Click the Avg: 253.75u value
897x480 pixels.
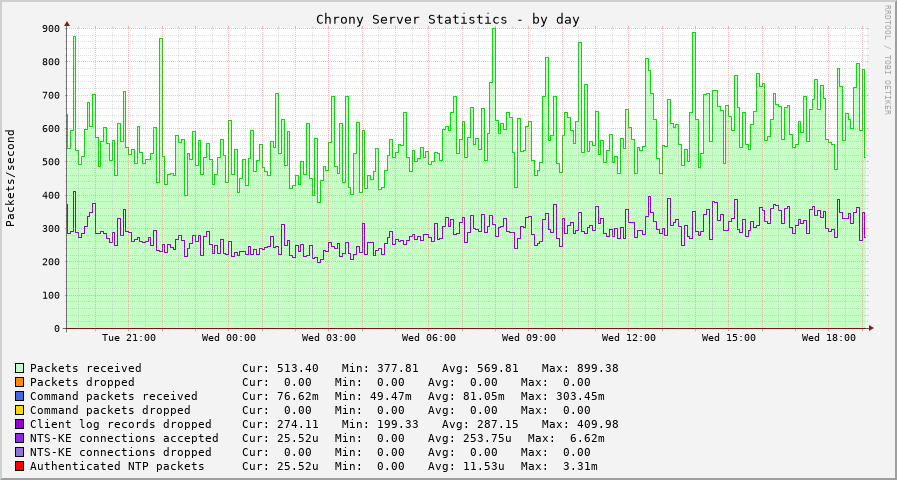[x=470, y=438]
